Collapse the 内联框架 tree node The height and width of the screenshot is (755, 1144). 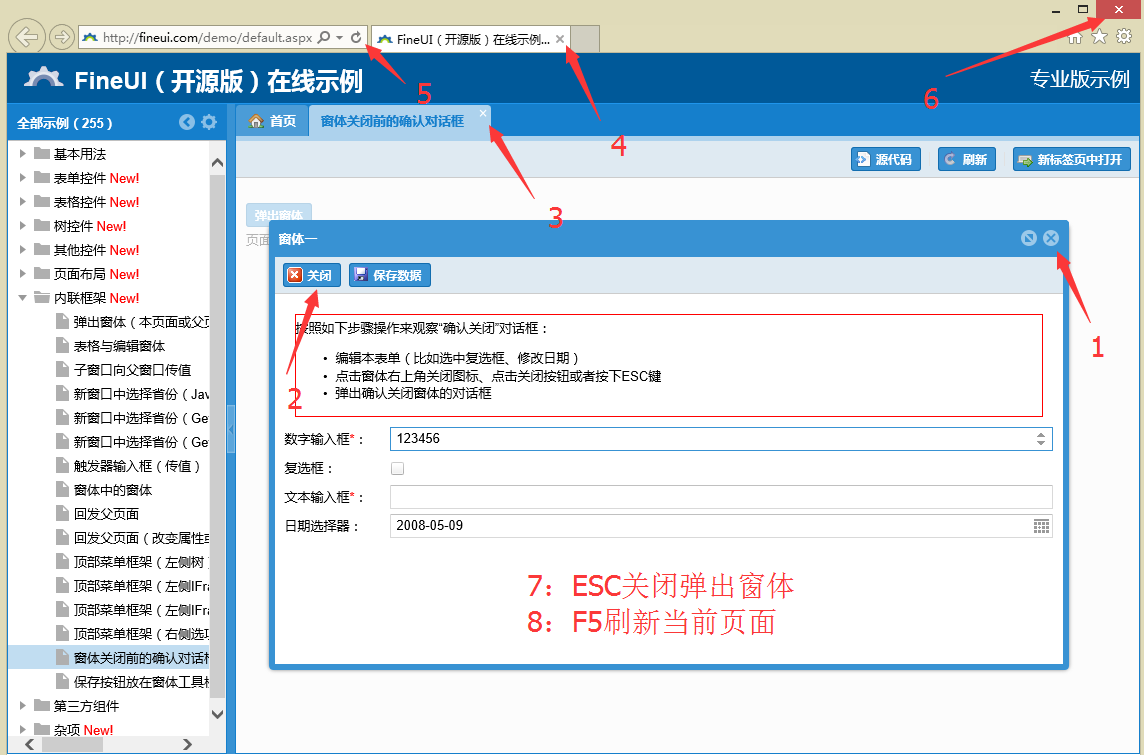coord(23,298)
